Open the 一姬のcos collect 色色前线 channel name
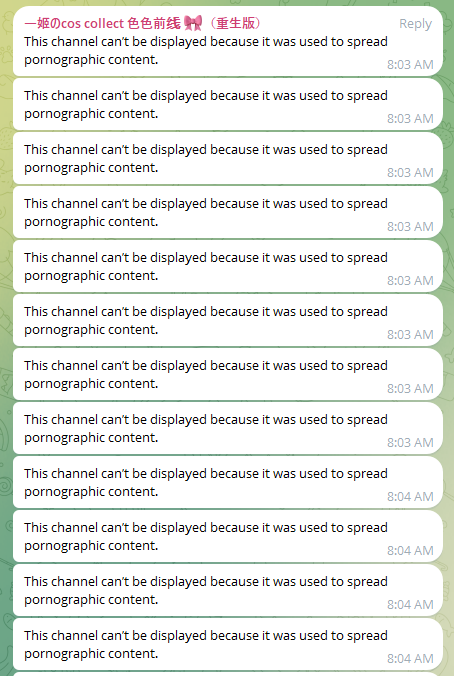The height and width of the screenshot is (676, 454). (102, 23)
